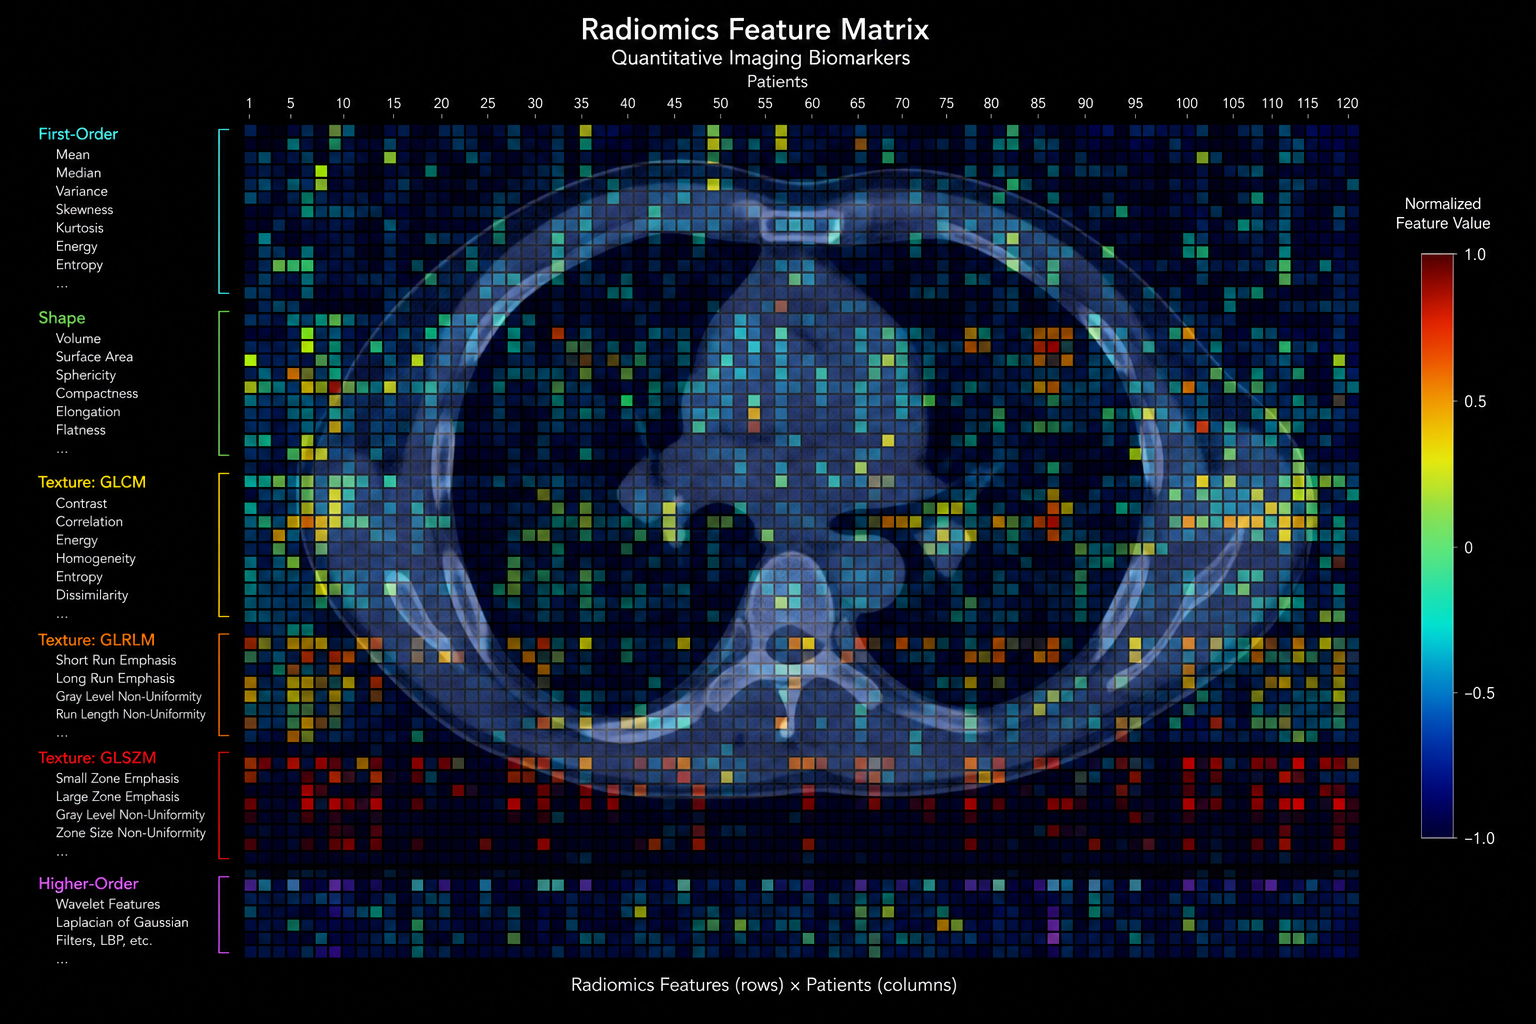Click patient tick label 120

1347,103
